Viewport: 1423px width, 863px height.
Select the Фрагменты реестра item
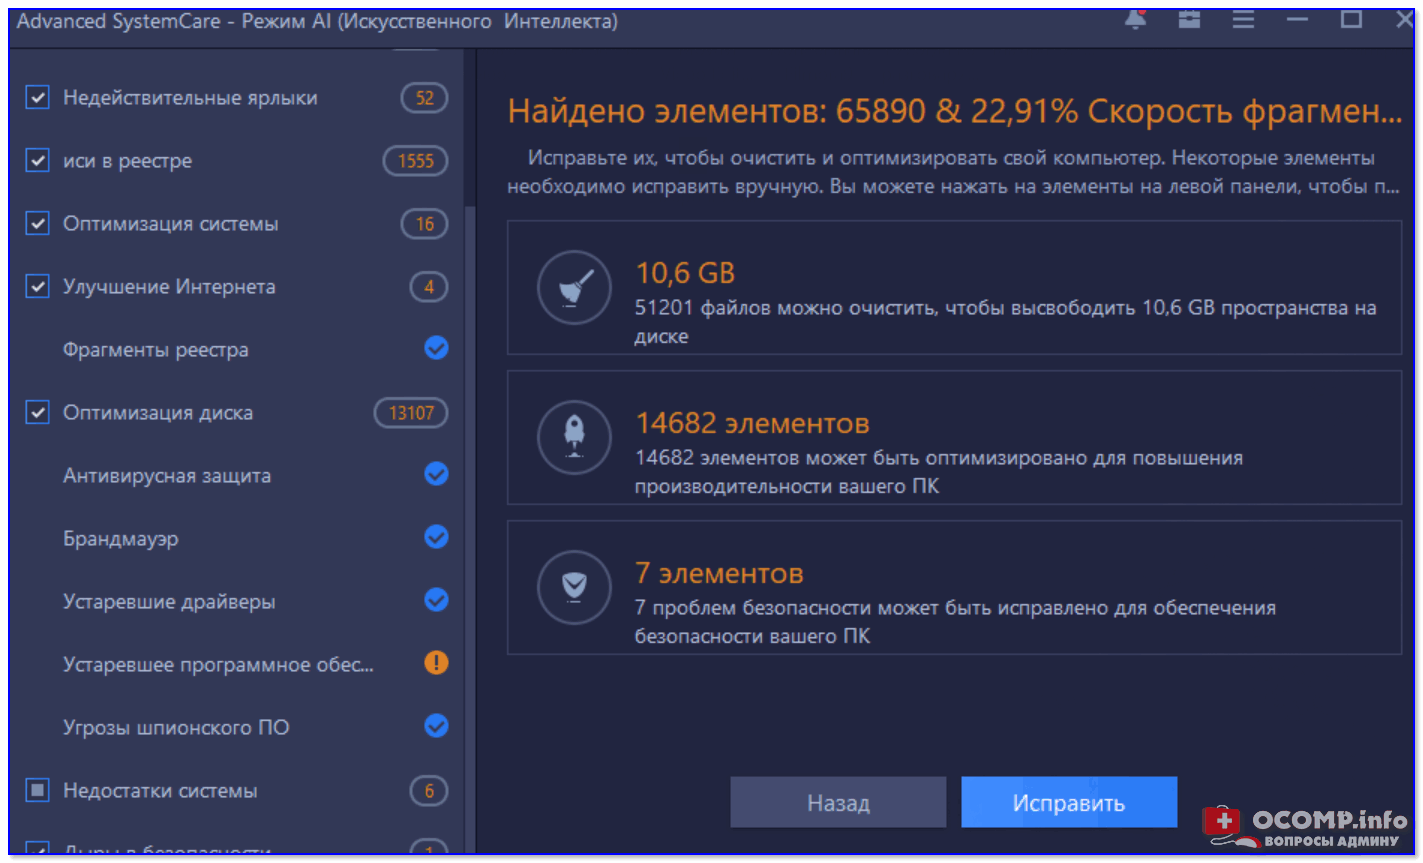[156, 350]
